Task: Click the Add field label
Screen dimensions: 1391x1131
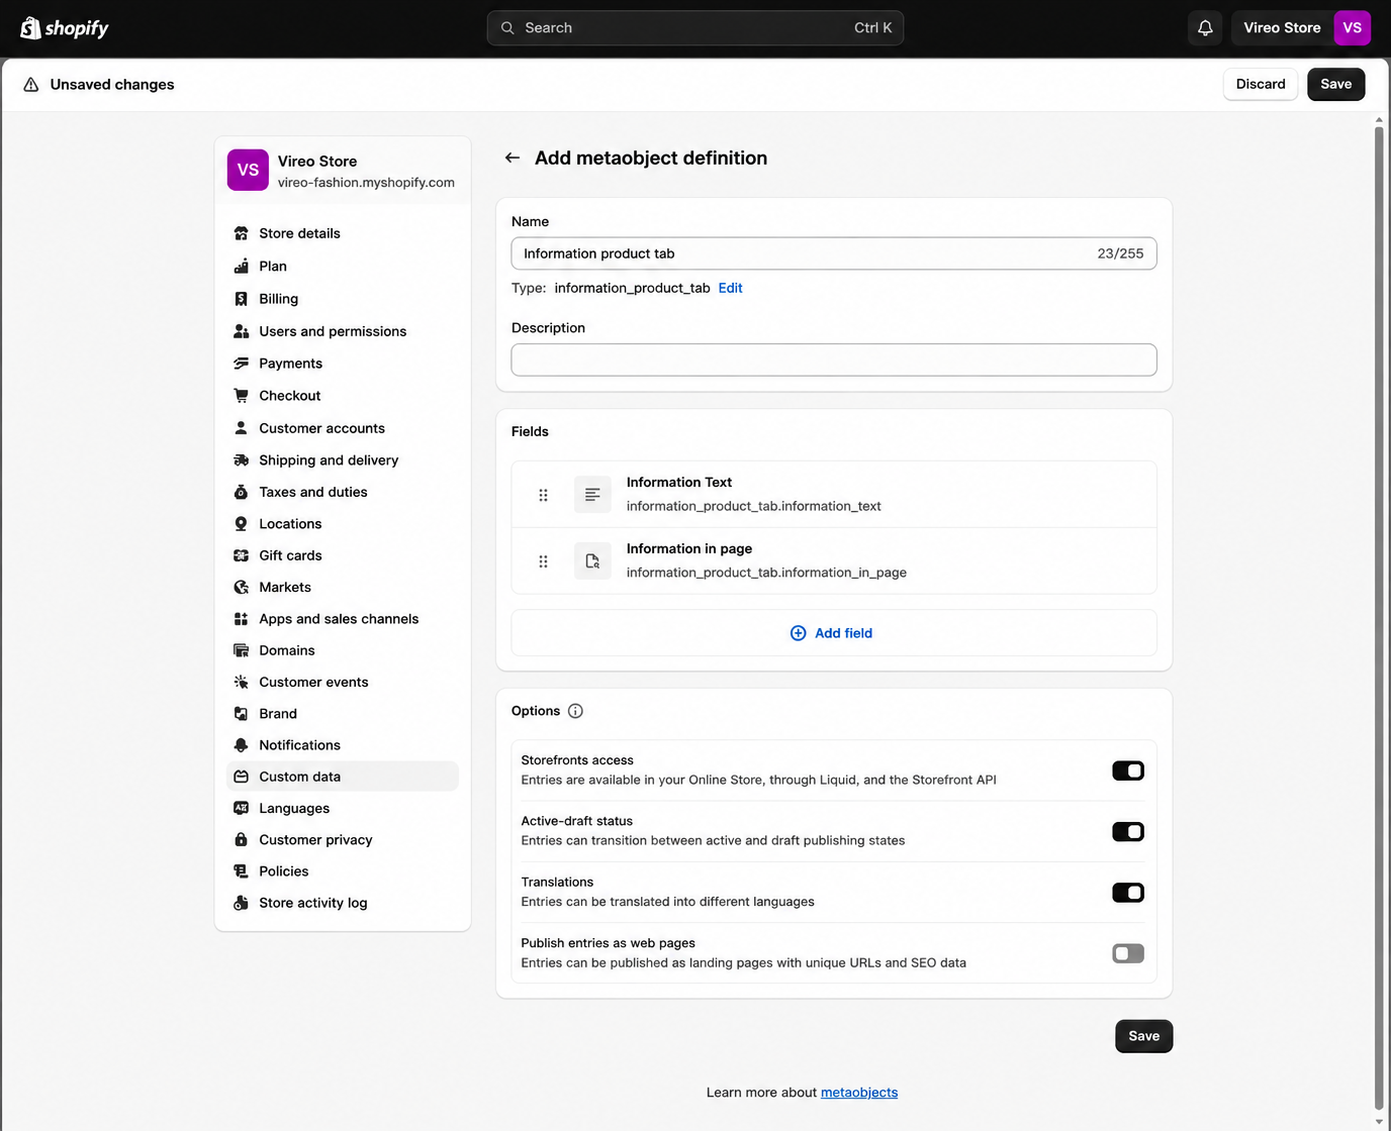Action: (x=843, y=633)
